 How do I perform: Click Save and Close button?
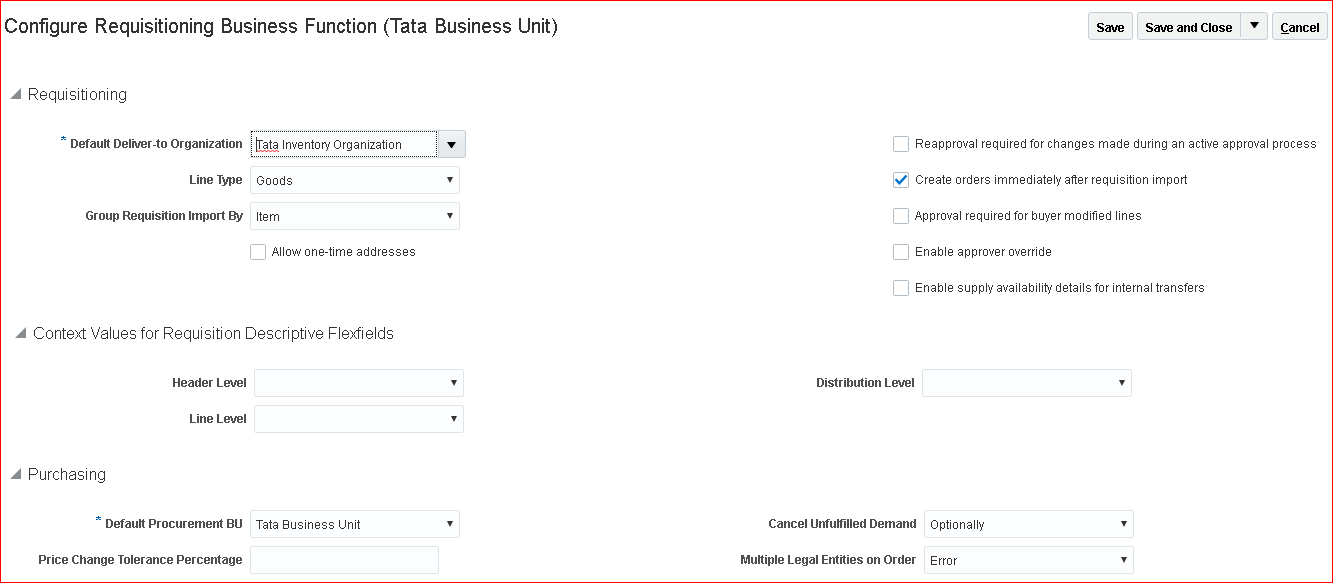tap(1188, 27)
